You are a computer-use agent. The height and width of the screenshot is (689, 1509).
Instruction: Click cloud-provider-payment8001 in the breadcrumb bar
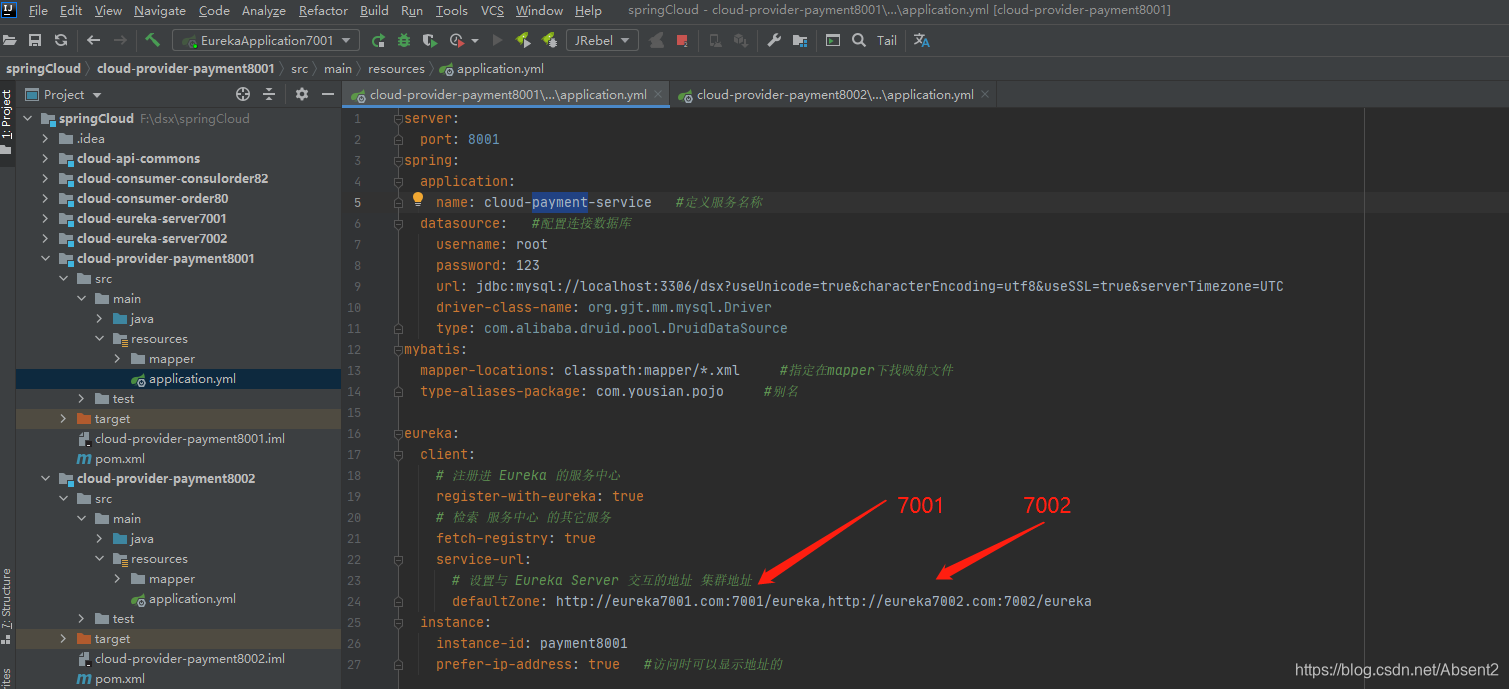coord(185,69)
